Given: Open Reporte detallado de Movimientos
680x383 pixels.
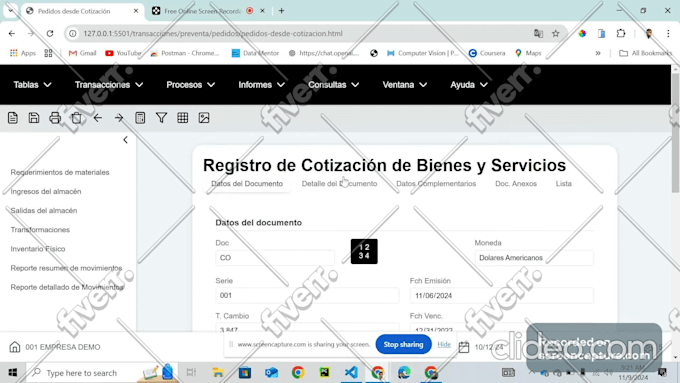Looking at the screenshot, I should [67, 287].
